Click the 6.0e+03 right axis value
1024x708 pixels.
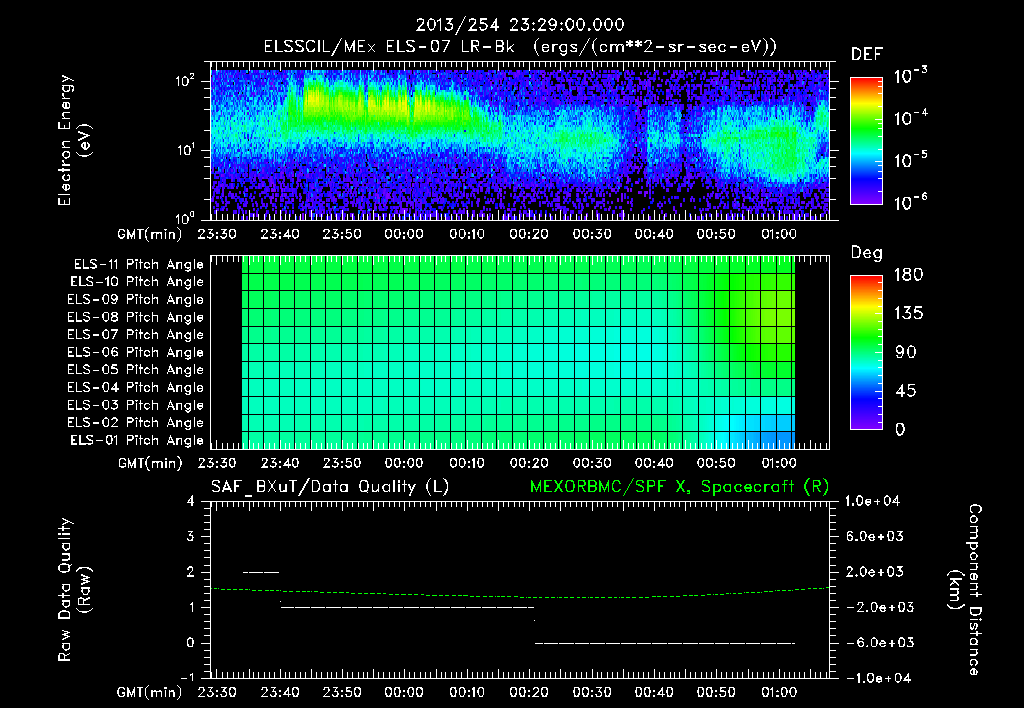click(x=875, y=536)
